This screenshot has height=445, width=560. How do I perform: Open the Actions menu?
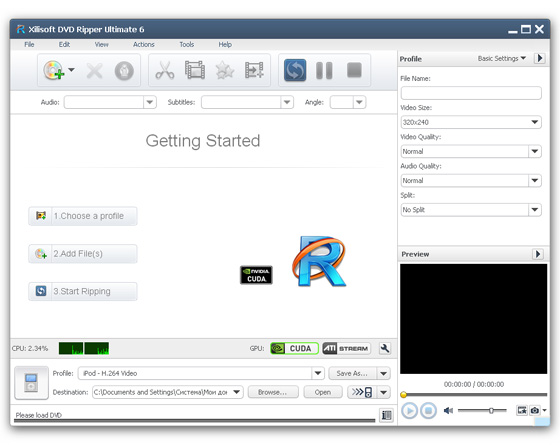[144, 45]
